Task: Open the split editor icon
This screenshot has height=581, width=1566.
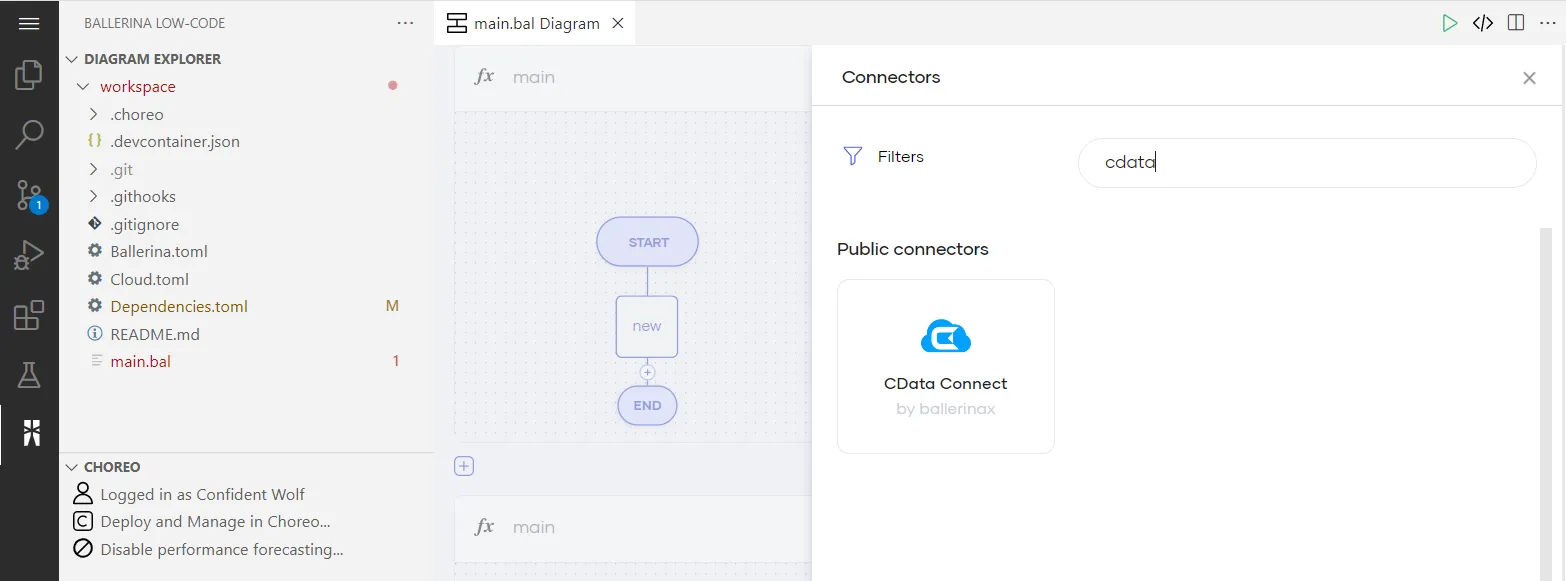Action: click(1515, 22)
